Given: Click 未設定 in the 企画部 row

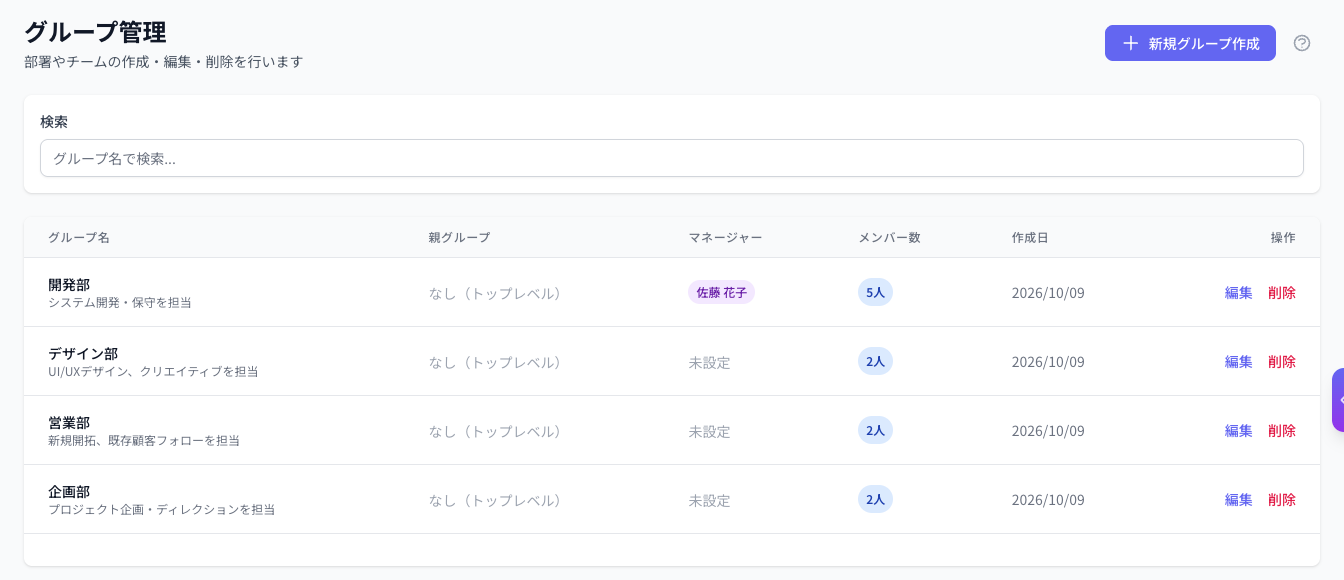Looking at the screenshot, I should point(709,500).
